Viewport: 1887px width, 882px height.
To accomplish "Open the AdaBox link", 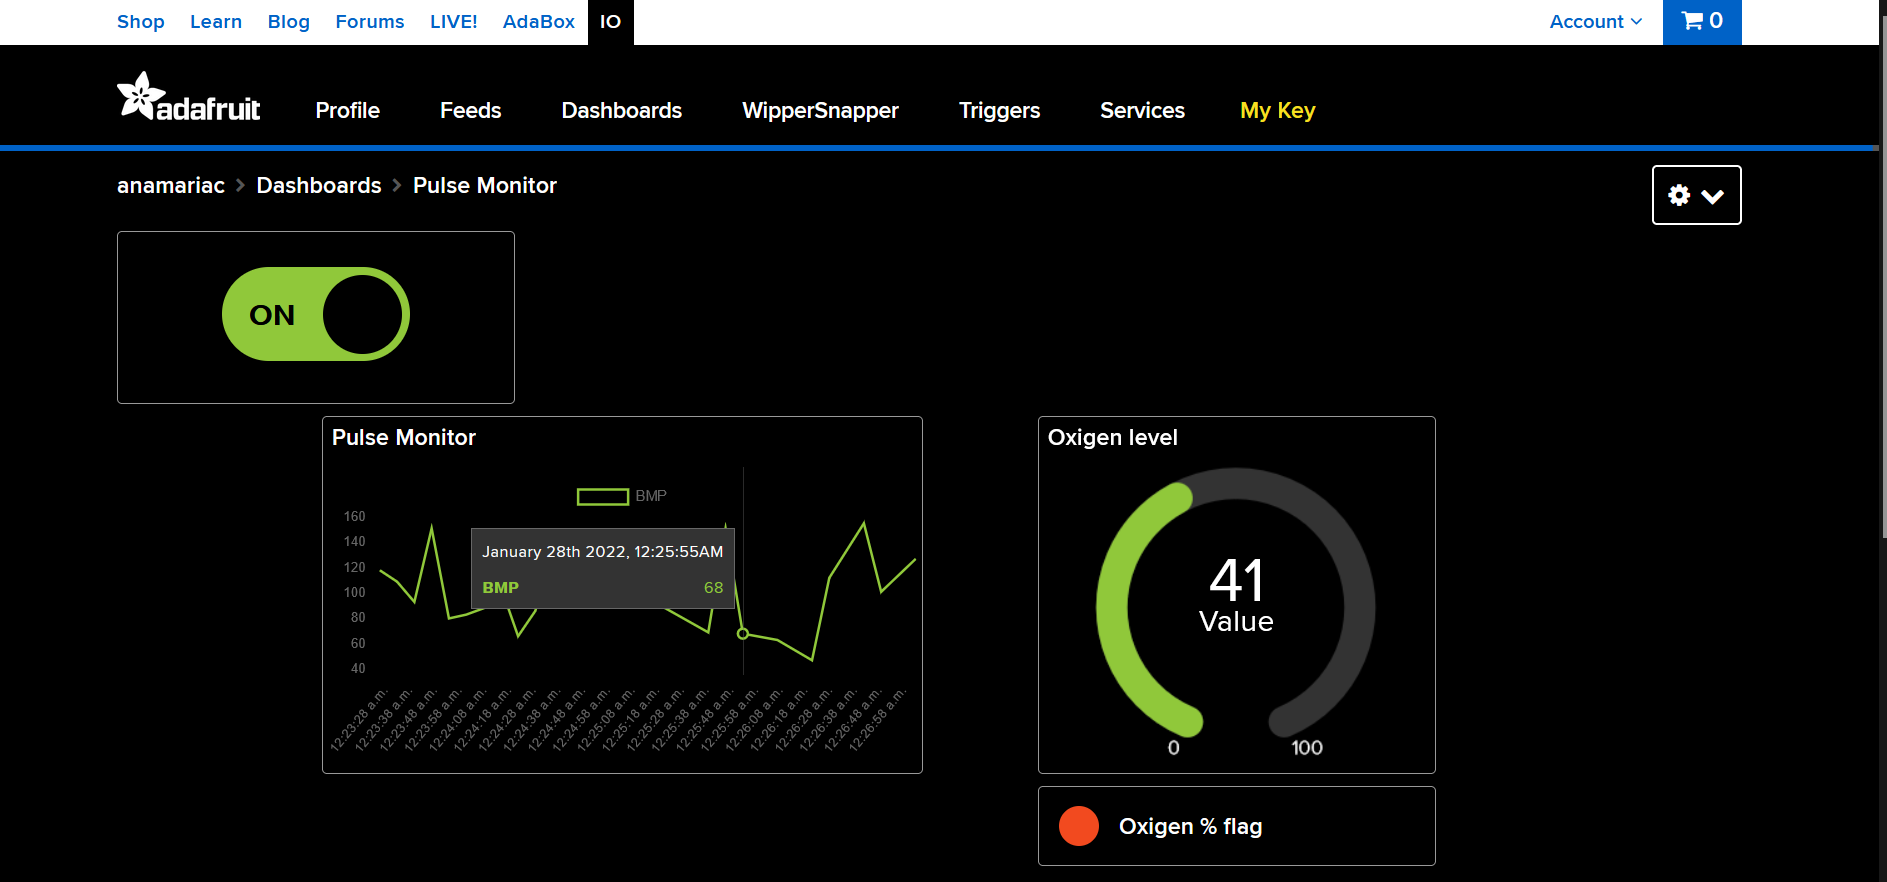I will (538, 21).
